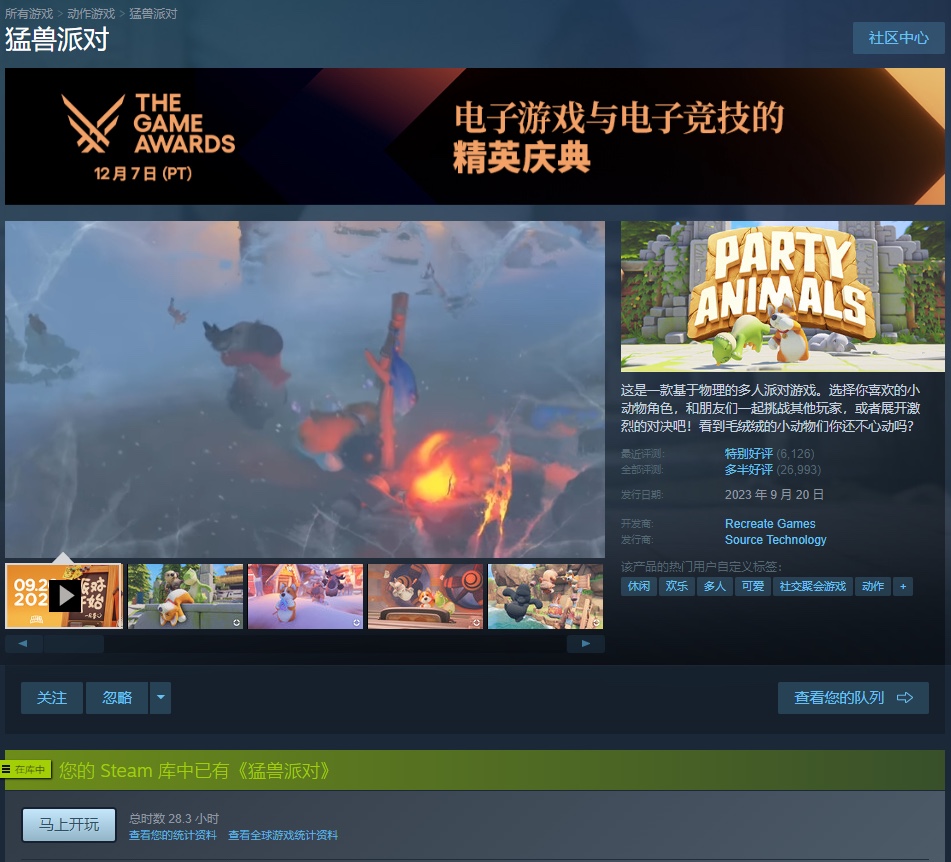Click the 猛兽派对 page title
The image size is (951, 862).
pyautogui.click(x=57, y=39)
